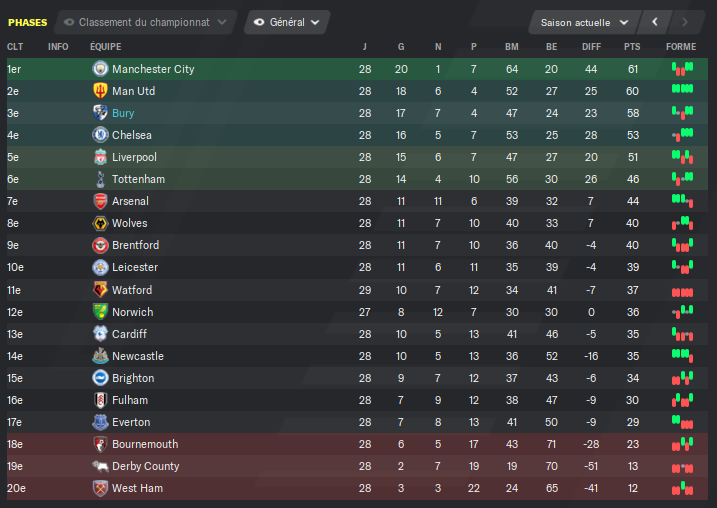Open the Saison actuelle dropdown
Viewport: 717px width, 508px height.
(x=583, y=22)
